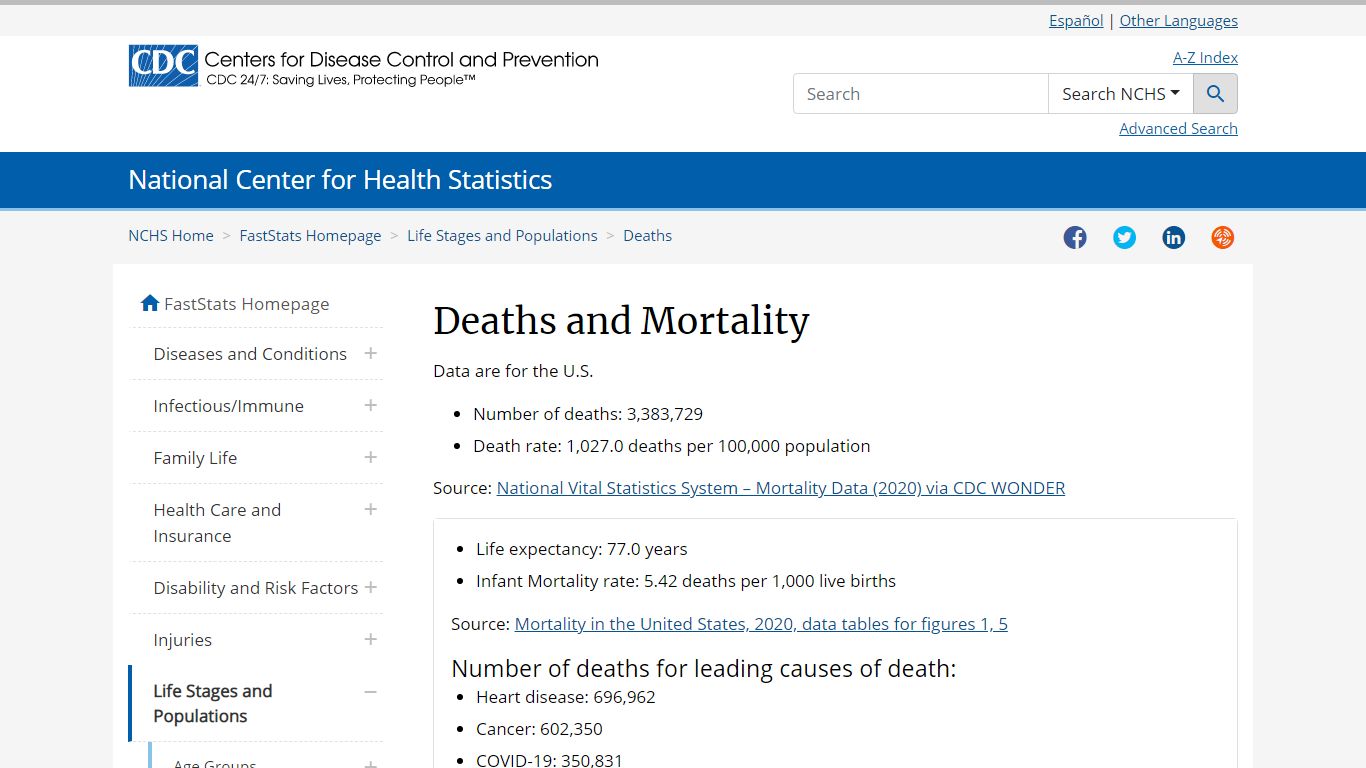1366x768 pixels.
Task: Click the home icon beside FastStats Homepage
Action: tap(150, 303)
